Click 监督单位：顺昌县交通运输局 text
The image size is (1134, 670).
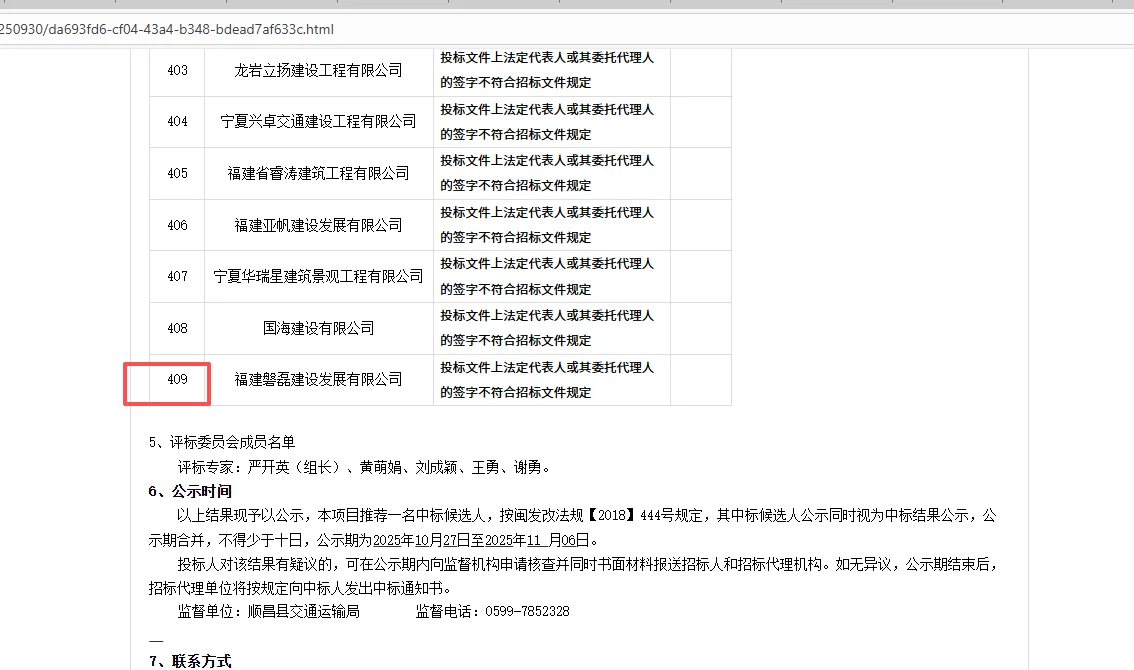(269, 612)
